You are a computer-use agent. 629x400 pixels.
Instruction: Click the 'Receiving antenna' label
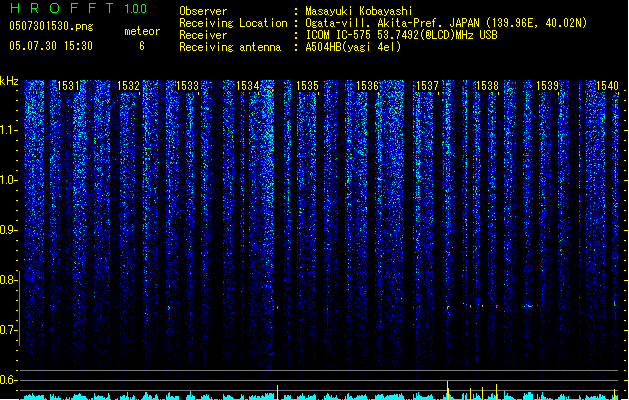tap(230, 47)
